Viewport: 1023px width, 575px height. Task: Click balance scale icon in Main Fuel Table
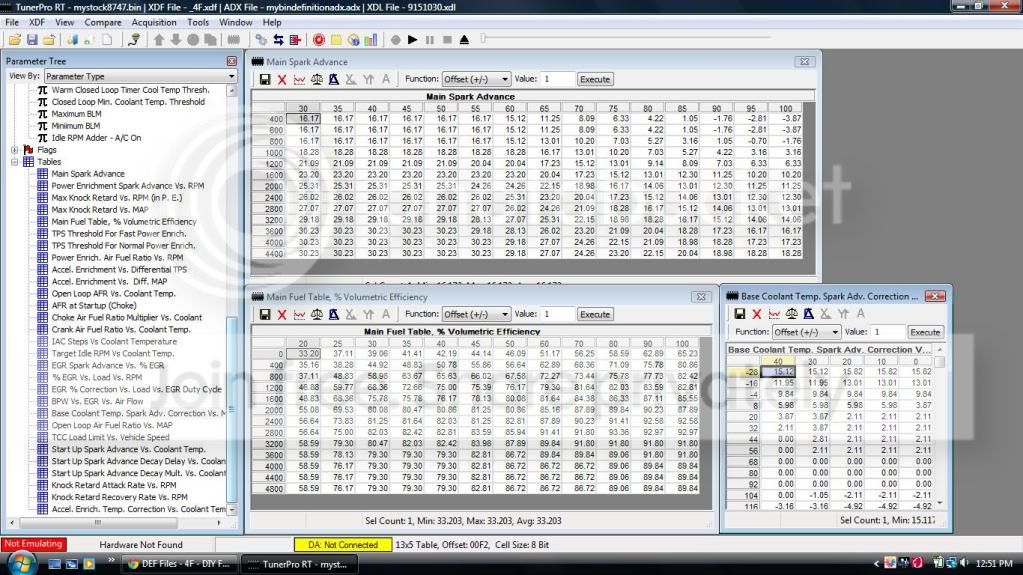click(316, 314)
